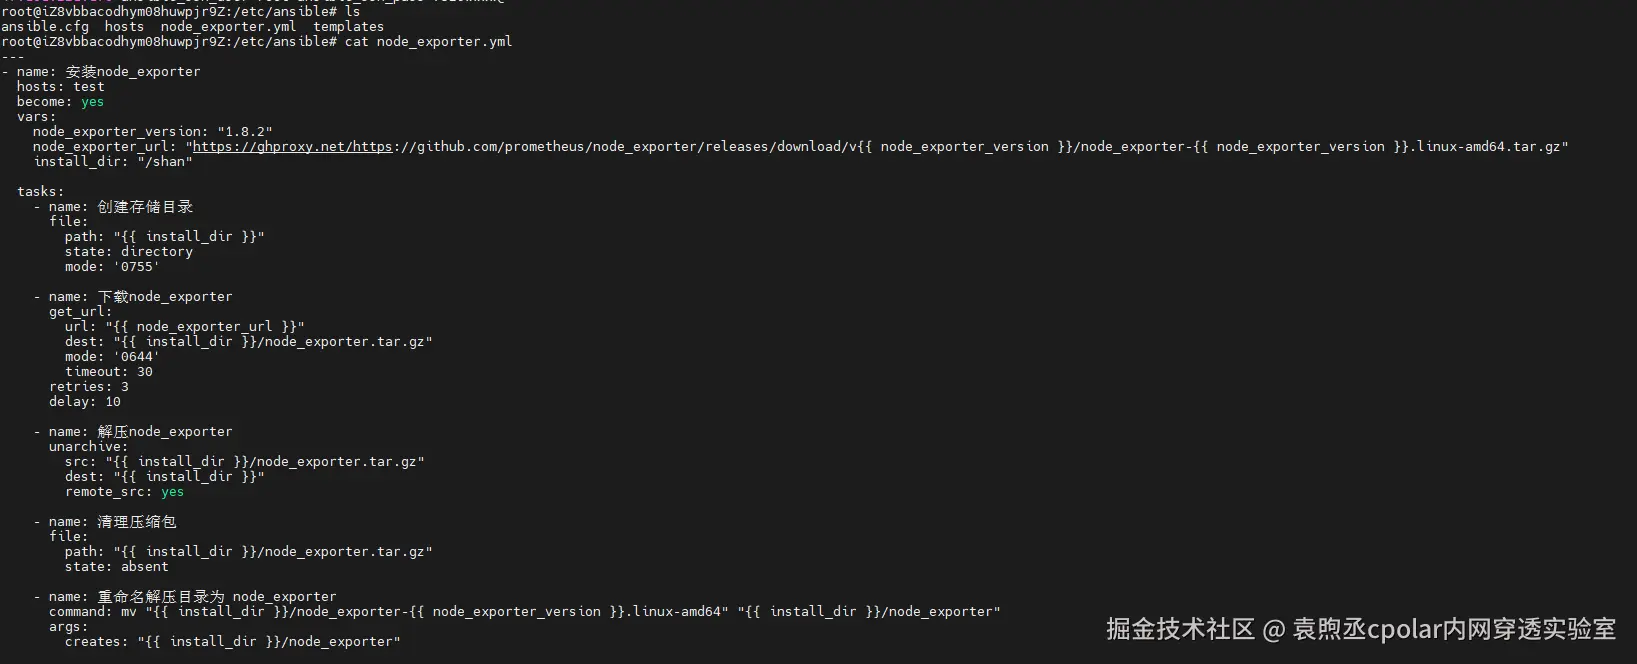Select 'node_exporter.yml' in the ls output

point(228,27)
